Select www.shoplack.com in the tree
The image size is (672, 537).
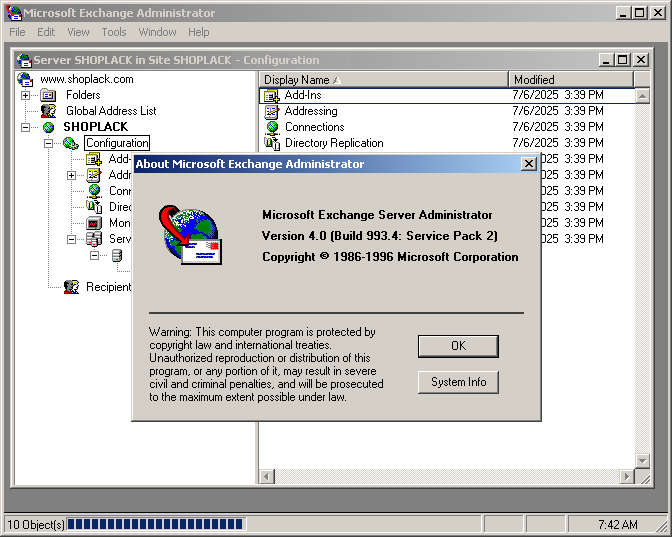[87, 79]
